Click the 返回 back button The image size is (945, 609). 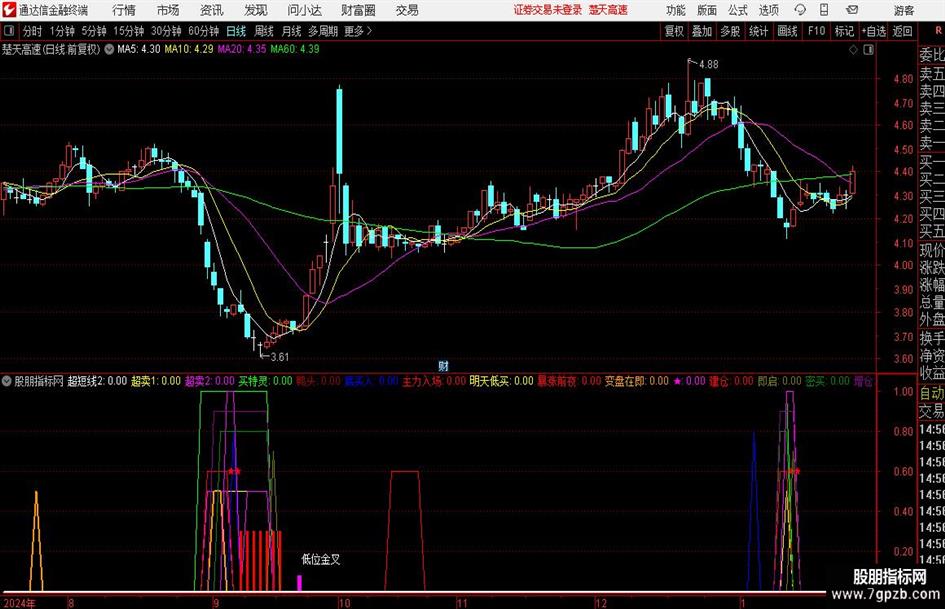902,31
